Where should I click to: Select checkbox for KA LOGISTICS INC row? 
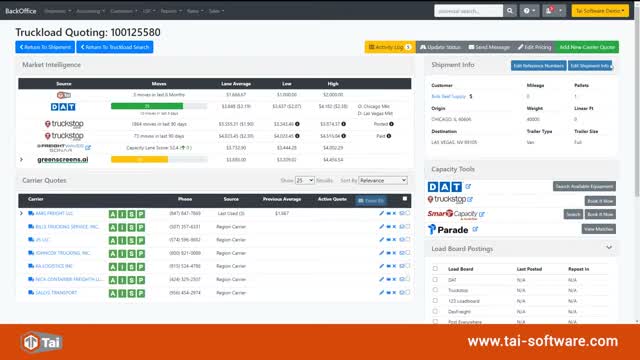[x=407, y=266]
